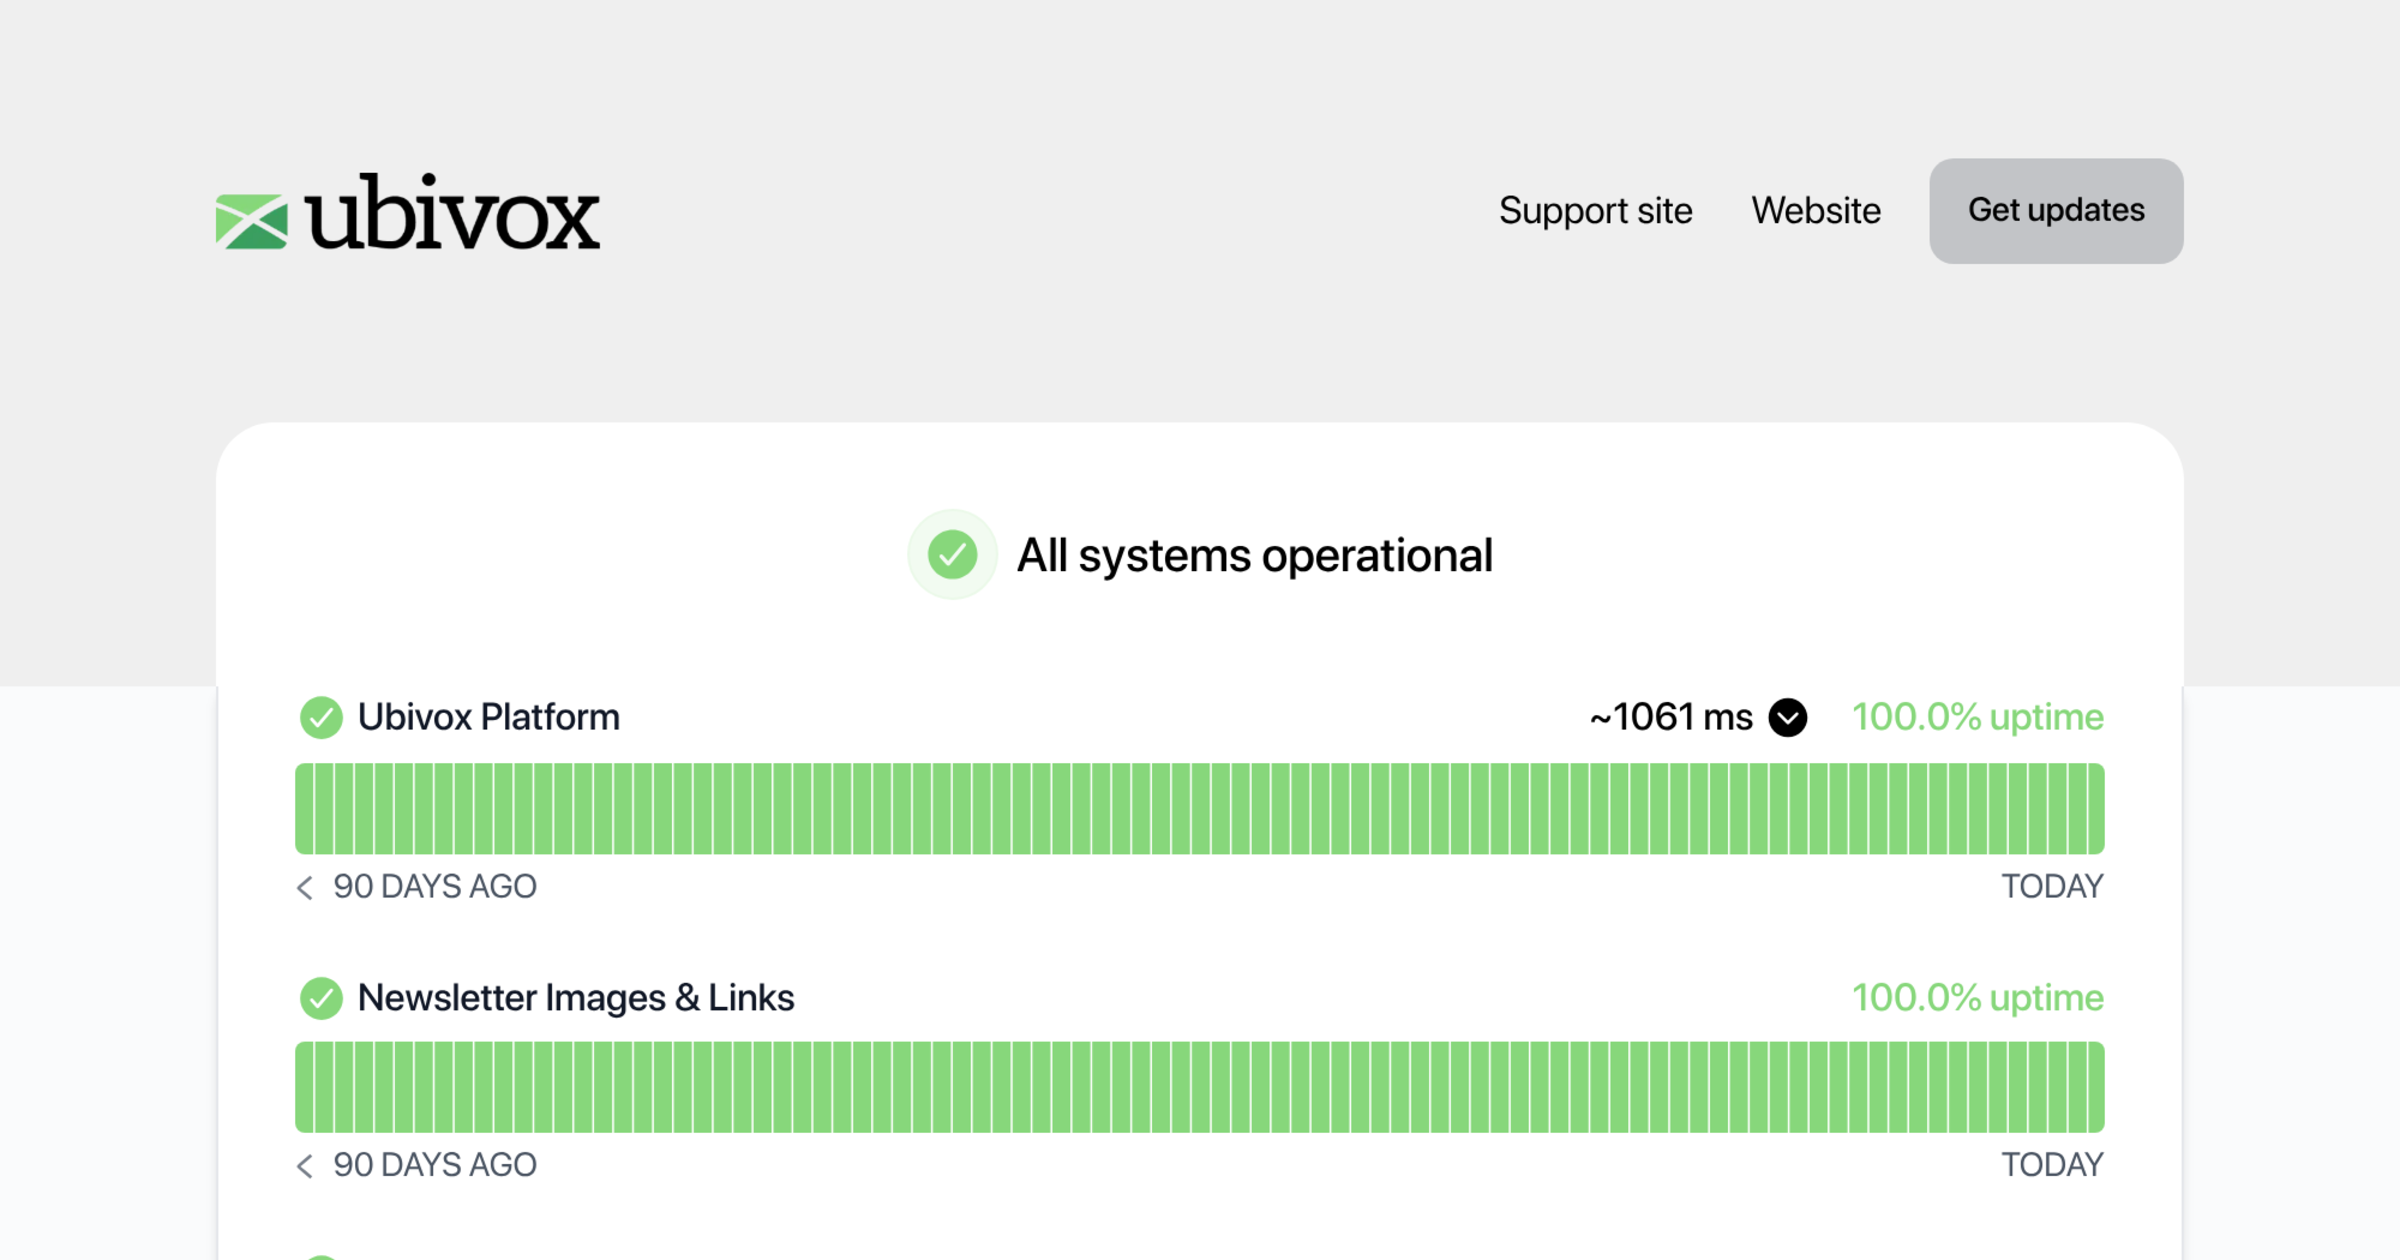Expand the ~1061 ms response time dropdown
The height and width of the screenshot is (1260, 2400).
pos(1788,717)
